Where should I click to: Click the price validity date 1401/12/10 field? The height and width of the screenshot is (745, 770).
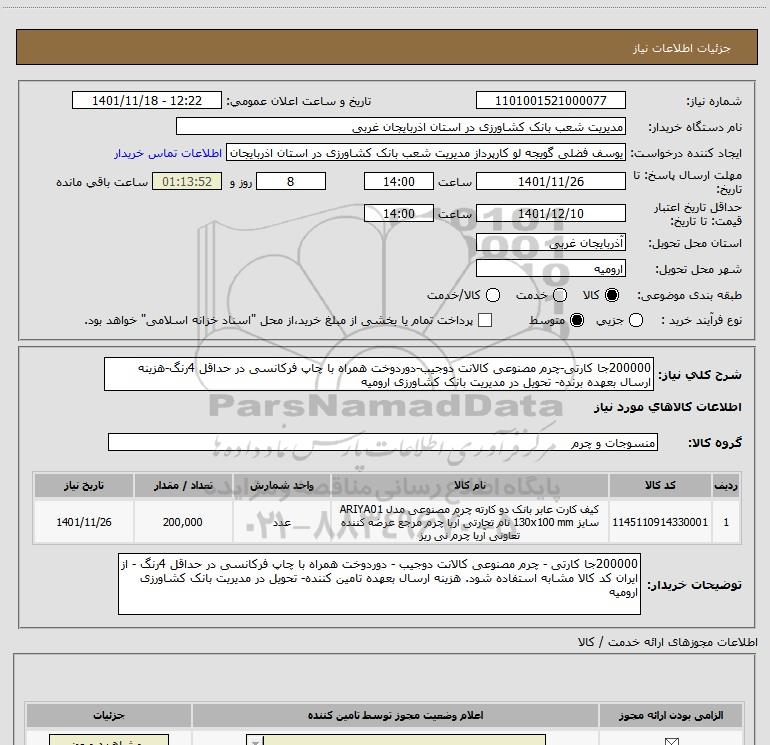[550, 214]
